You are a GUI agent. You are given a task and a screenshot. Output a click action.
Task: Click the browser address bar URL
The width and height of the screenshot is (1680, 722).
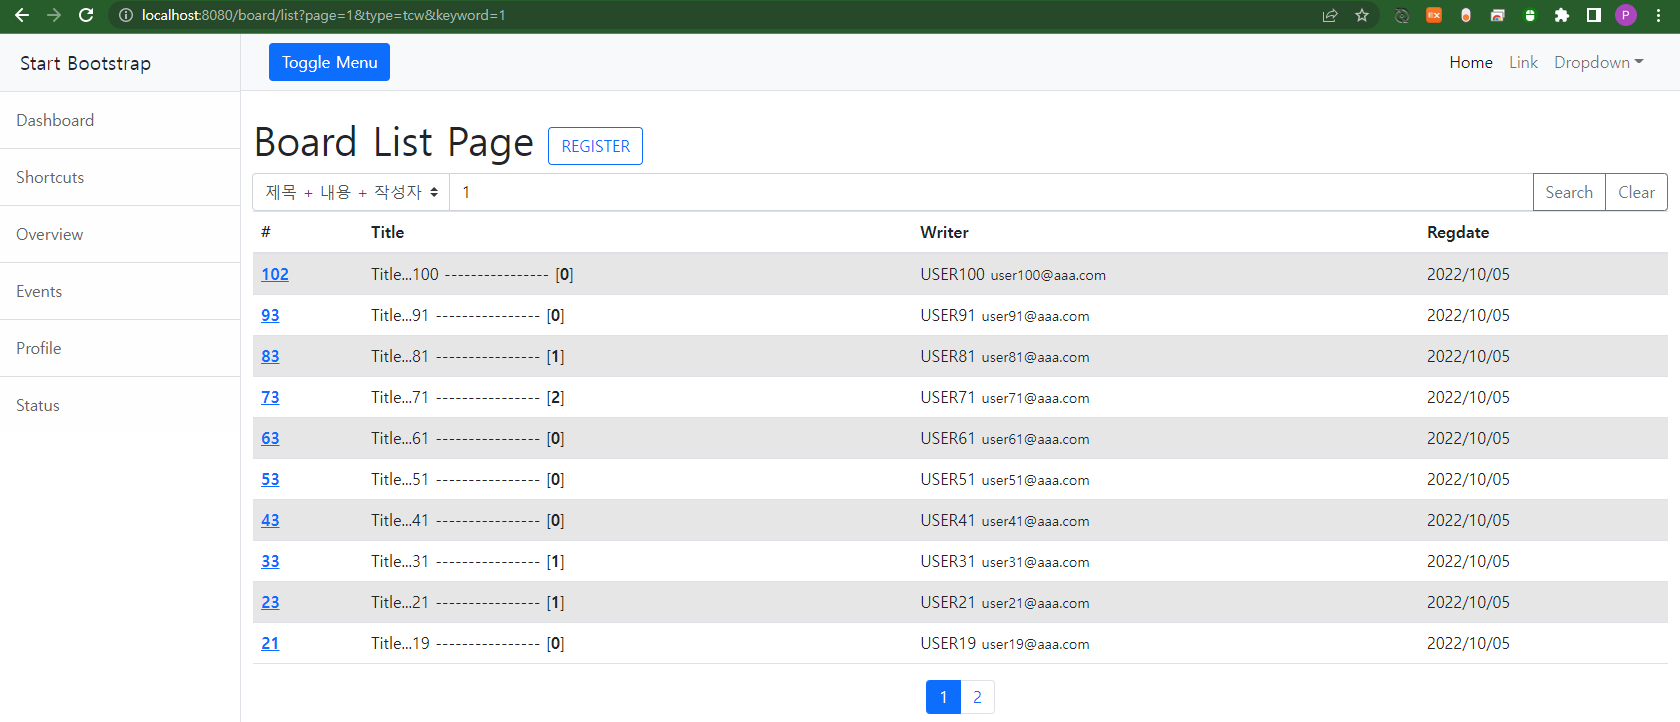pyautogui.click(x=323, y=15)
